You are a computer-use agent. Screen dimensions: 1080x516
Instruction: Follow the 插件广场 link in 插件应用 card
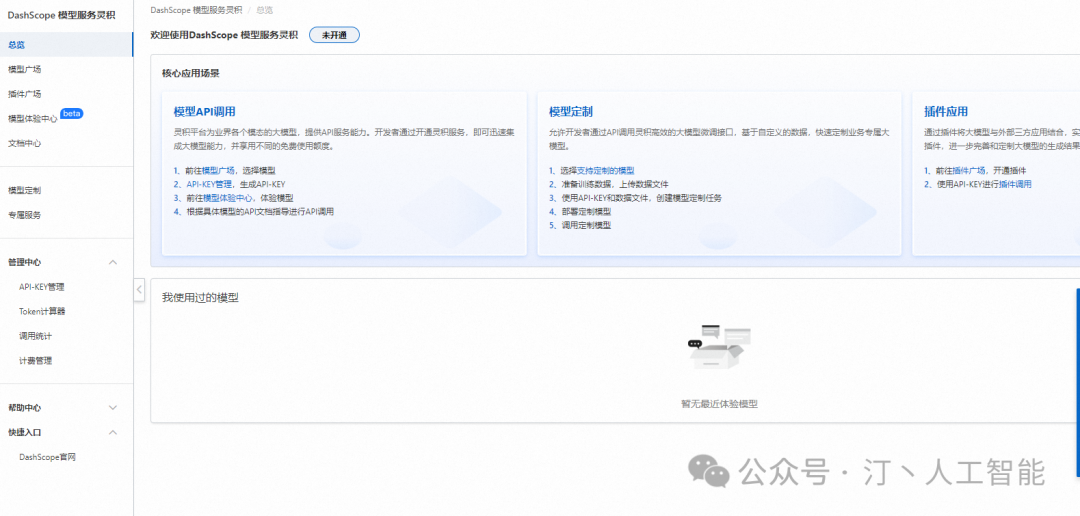(x=969, y=170)
